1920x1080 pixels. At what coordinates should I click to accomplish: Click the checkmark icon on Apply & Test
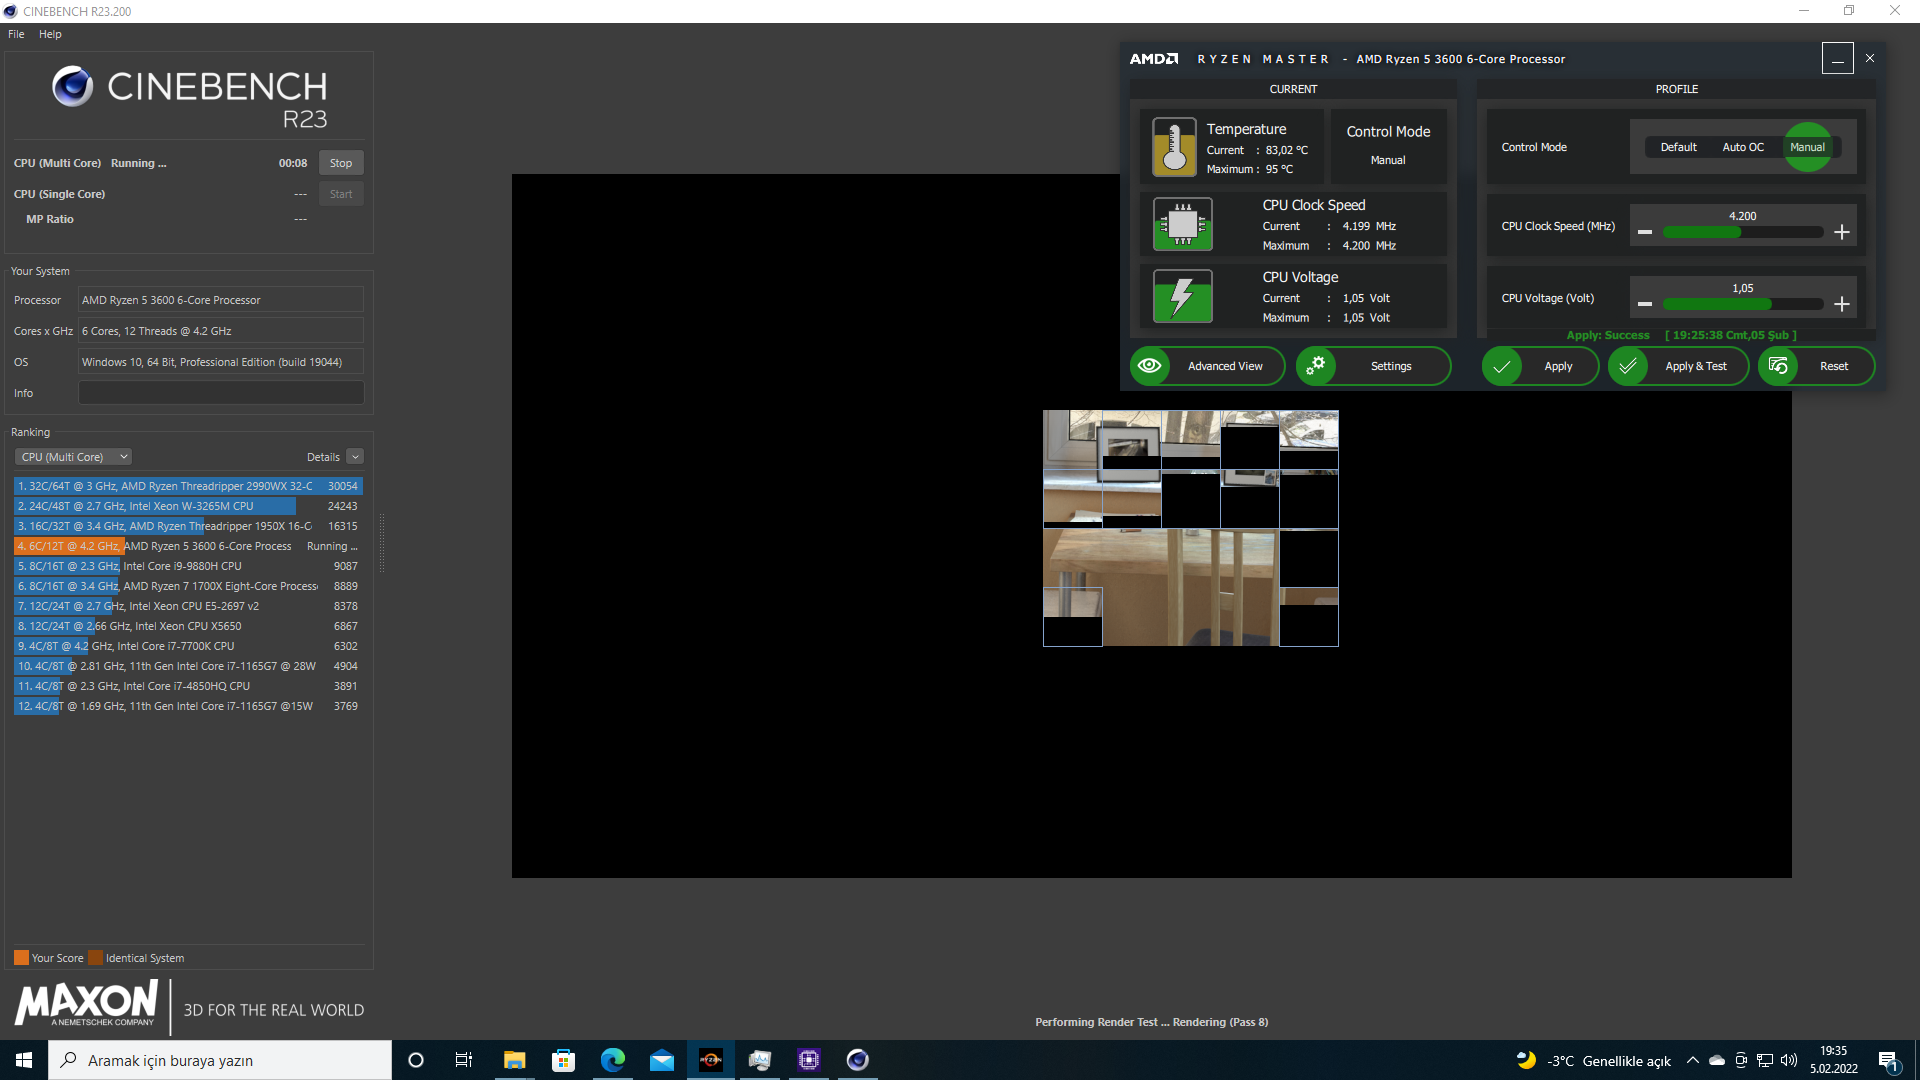click(1628, 366)
